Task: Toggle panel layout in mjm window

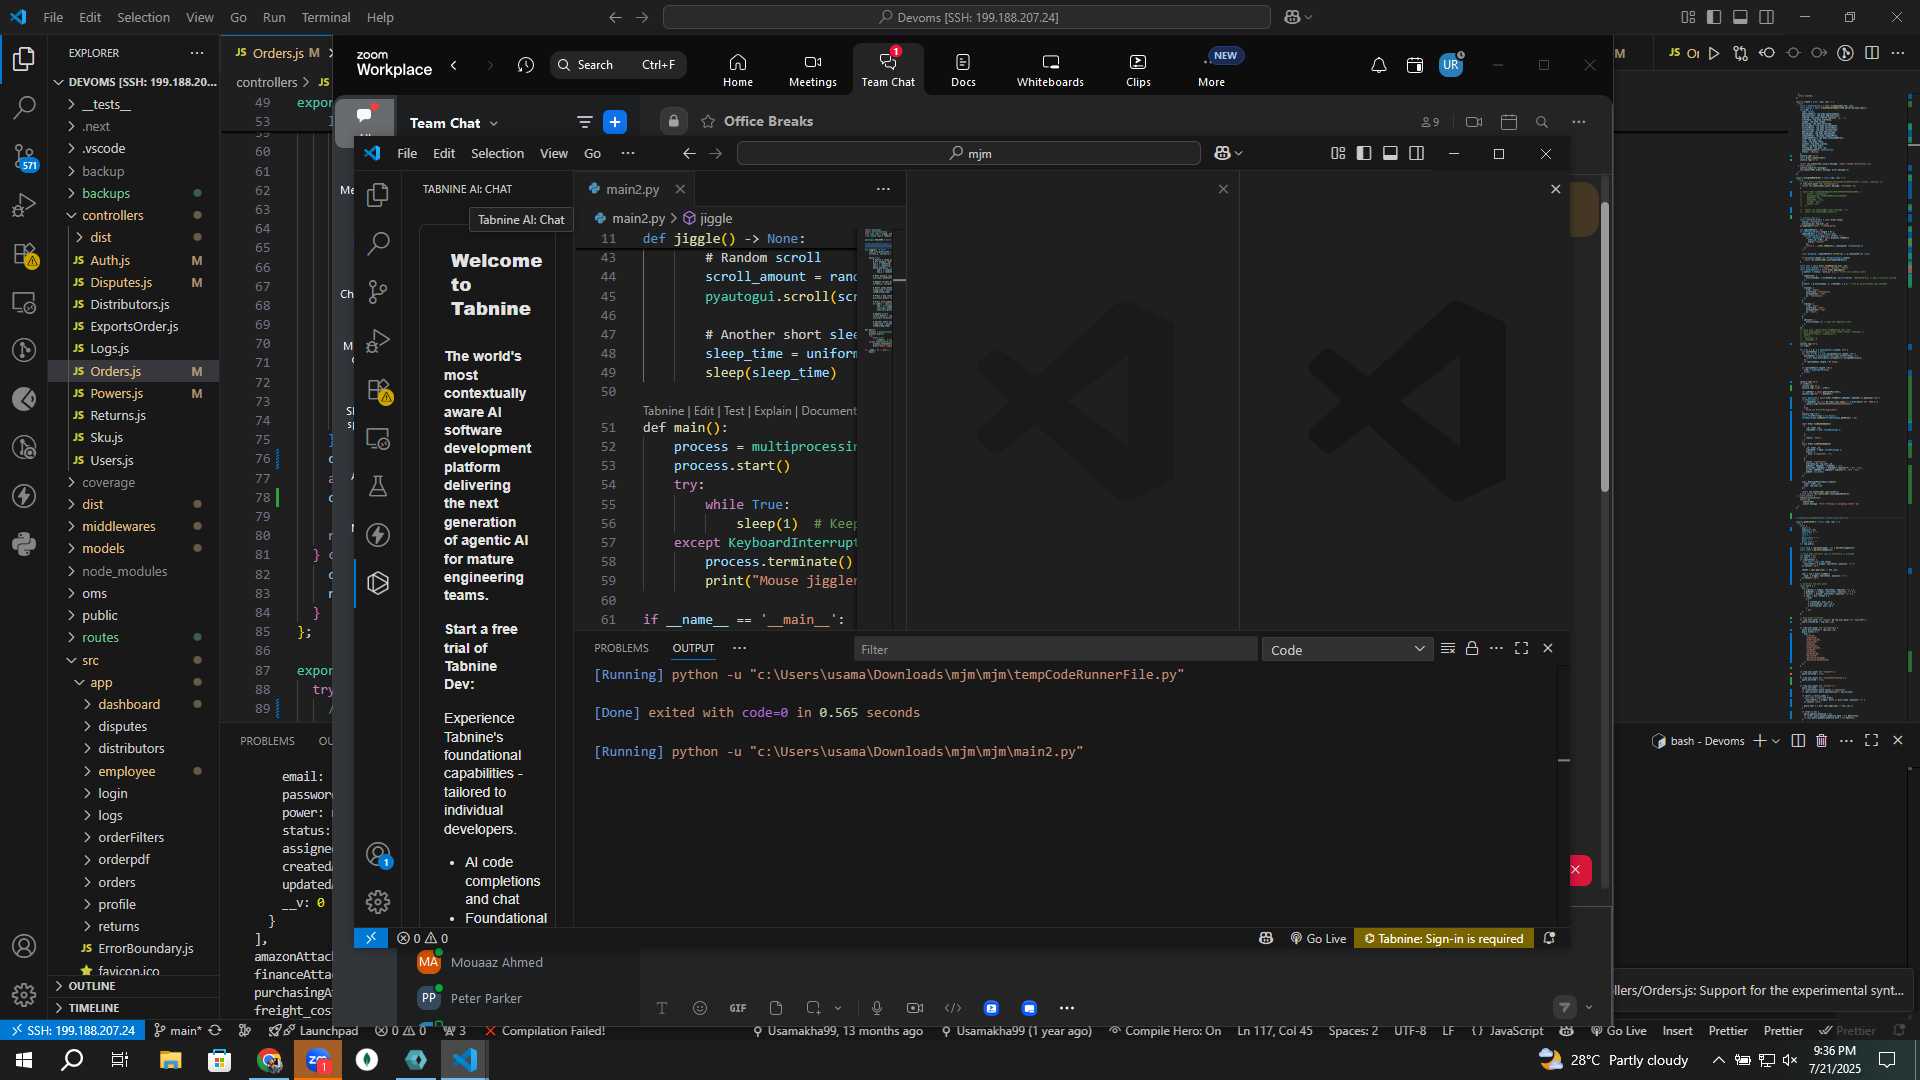Action: click(1390, 153)
